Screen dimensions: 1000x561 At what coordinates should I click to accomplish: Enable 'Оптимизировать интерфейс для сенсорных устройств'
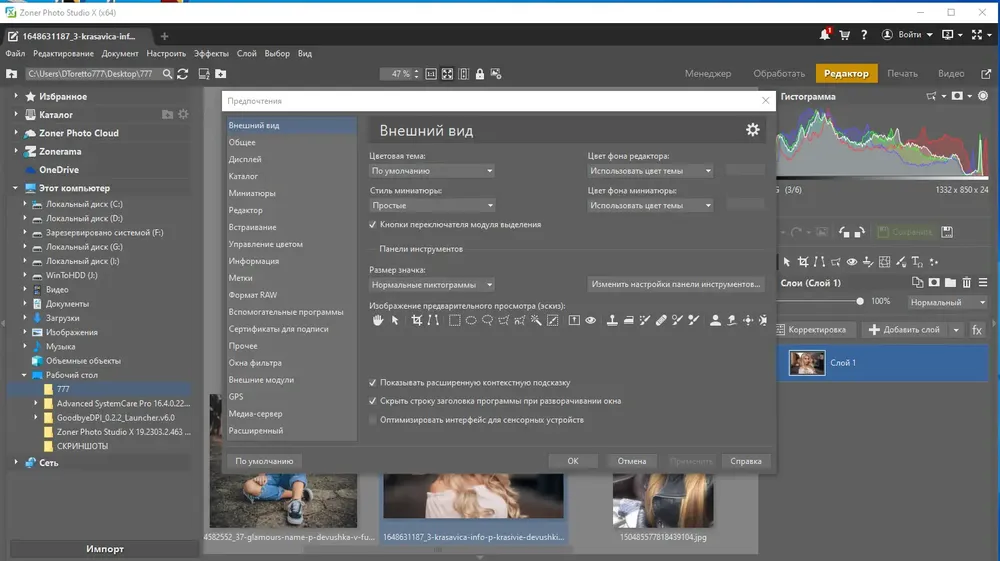373,420
